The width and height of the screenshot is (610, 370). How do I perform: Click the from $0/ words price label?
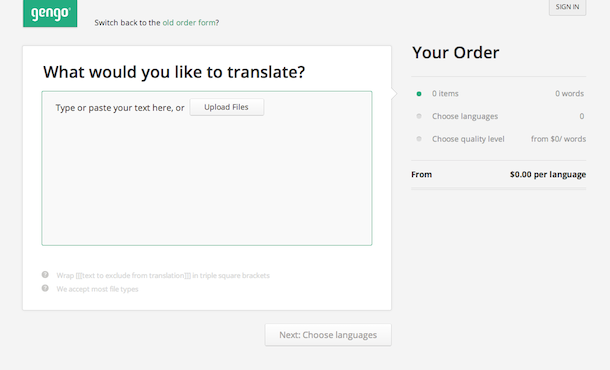[x=558, y=139]
